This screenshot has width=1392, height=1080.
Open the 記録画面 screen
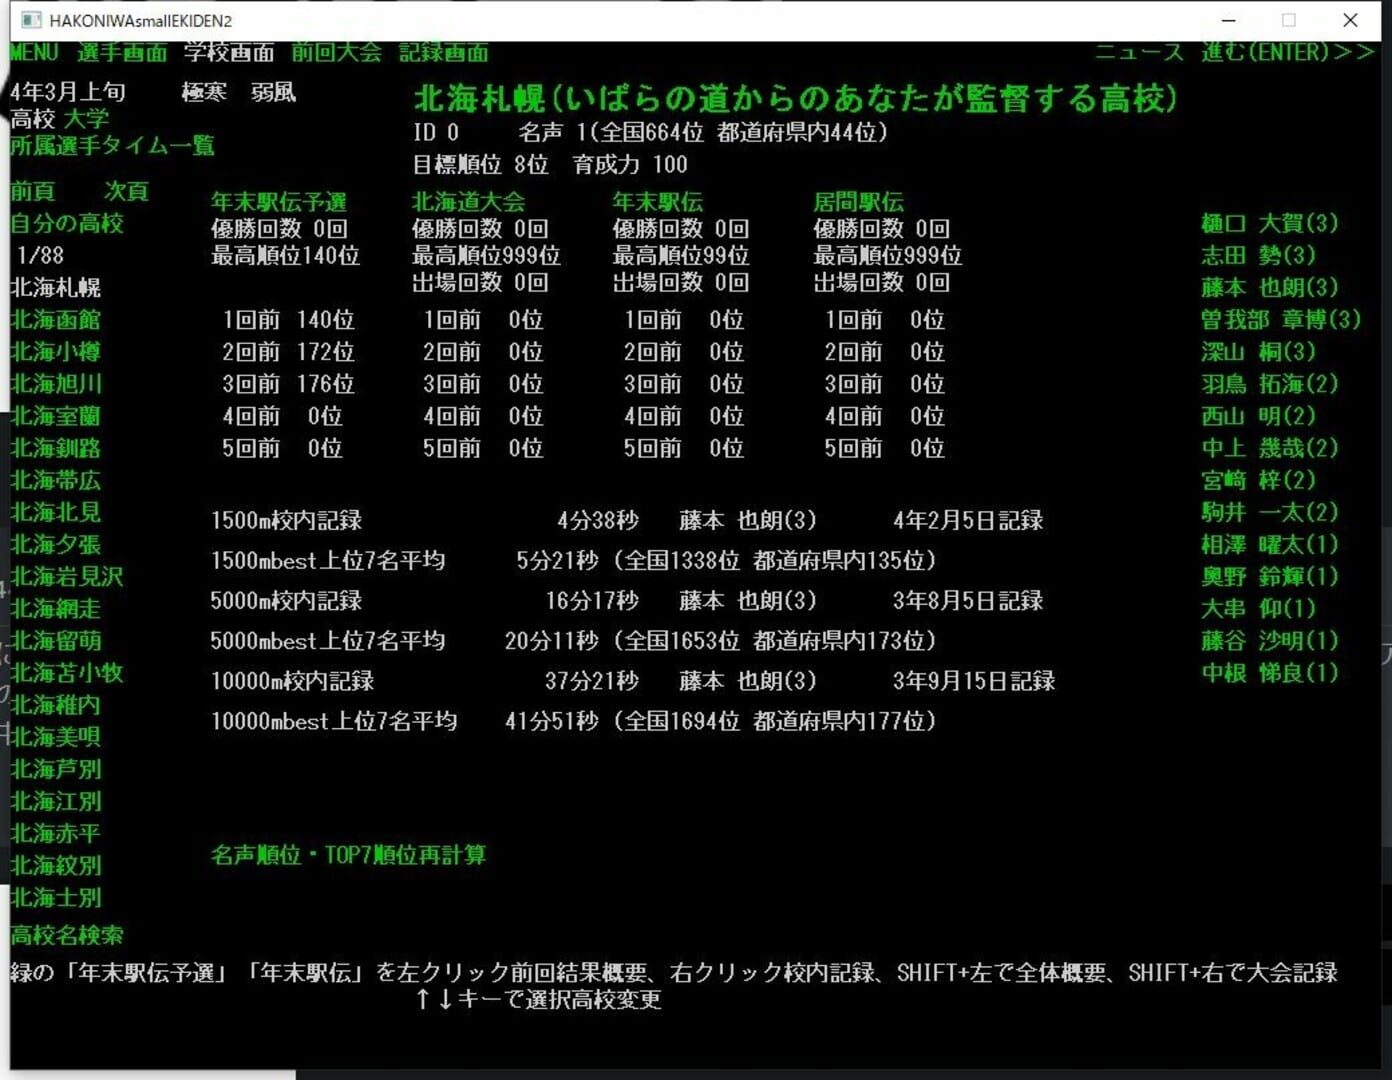pos(443,52)
